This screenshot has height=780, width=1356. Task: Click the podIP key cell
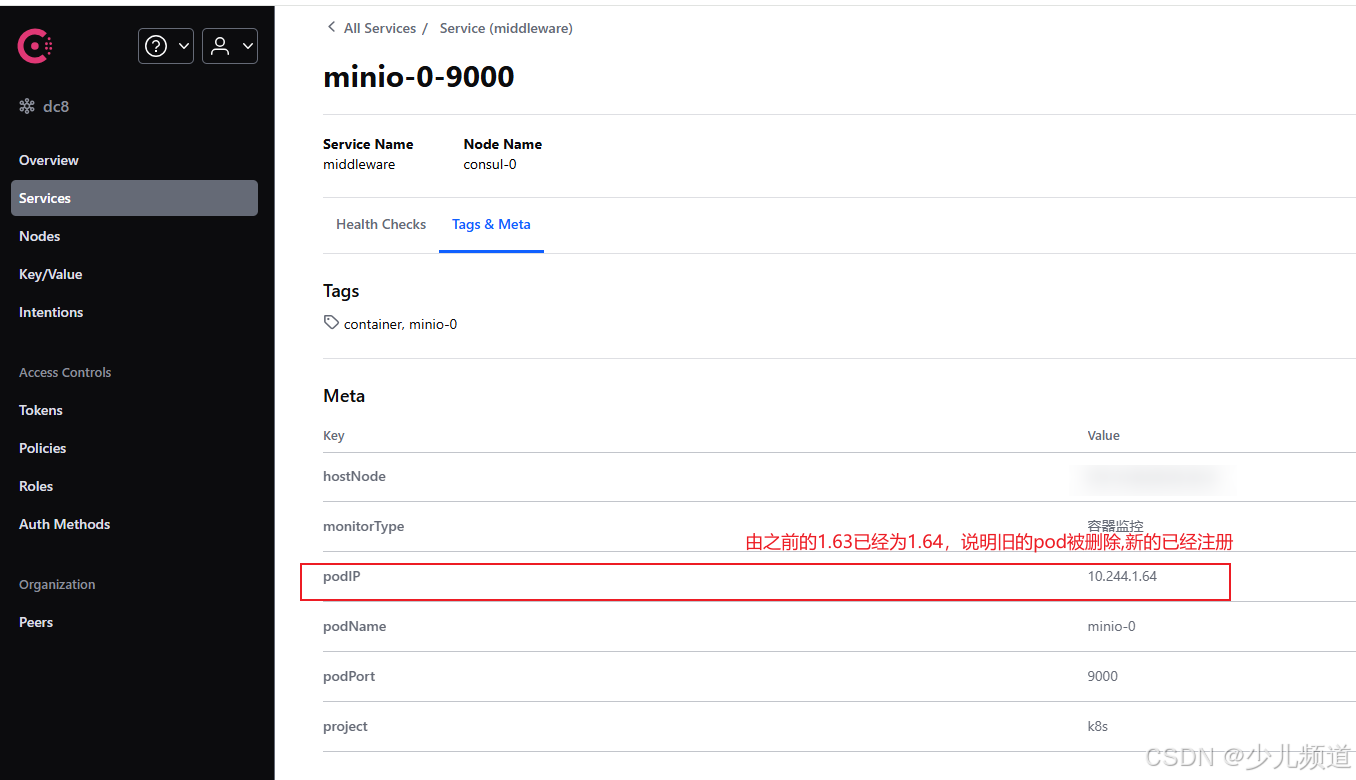point(340,576)
